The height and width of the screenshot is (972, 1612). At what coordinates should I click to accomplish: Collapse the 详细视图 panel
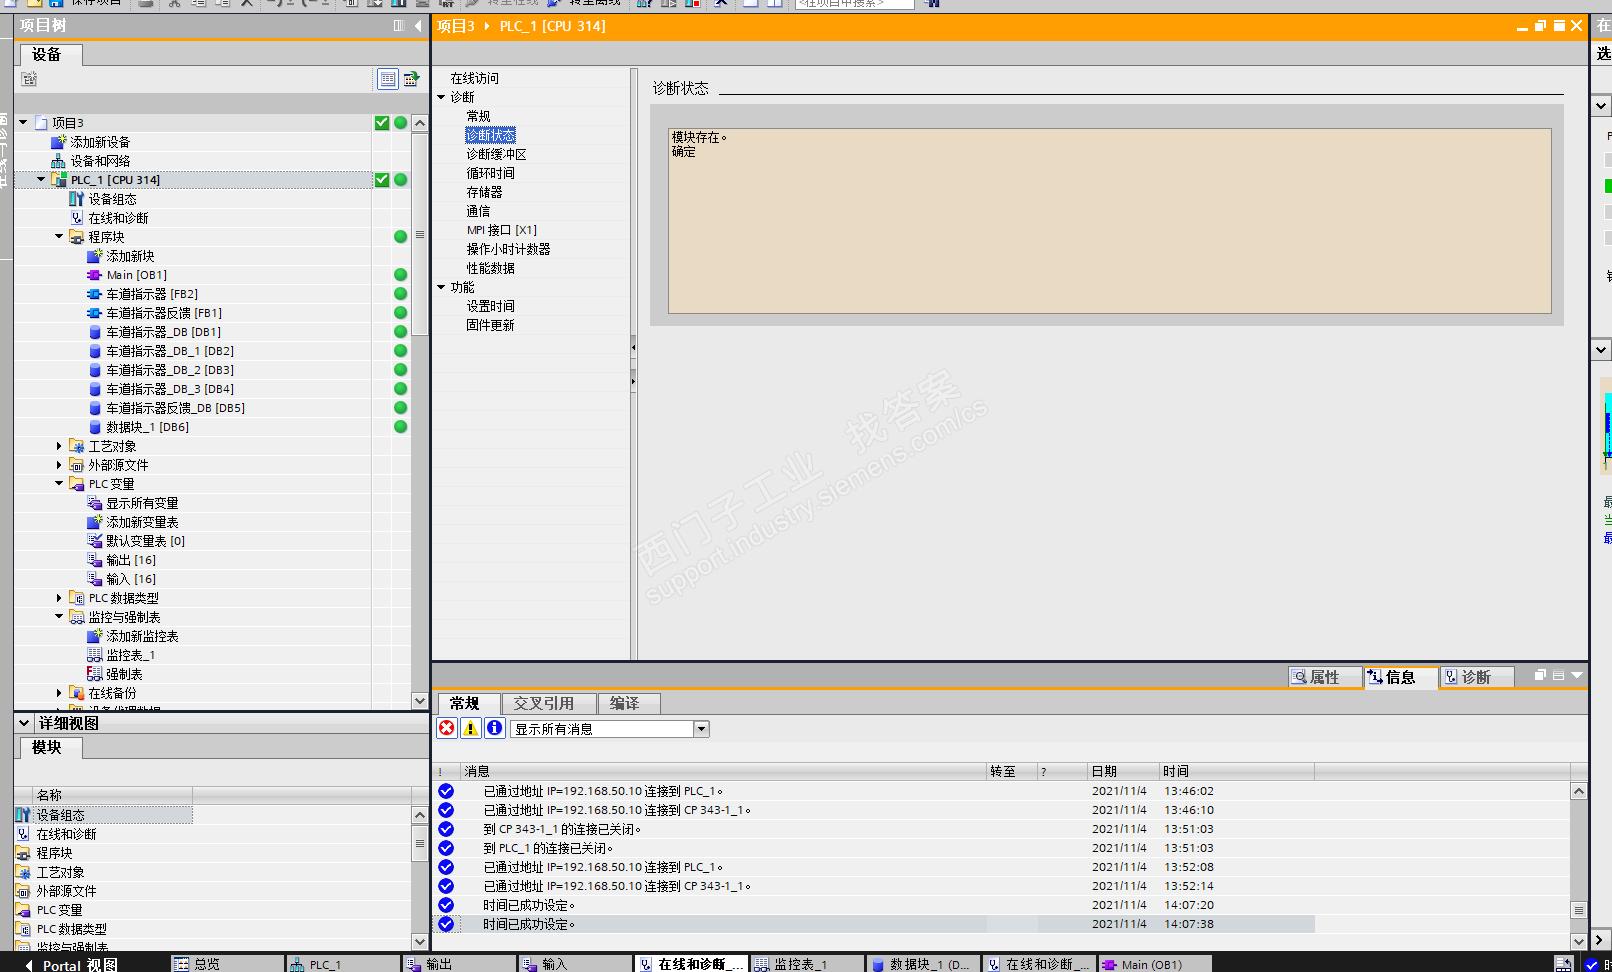click(x=24, y=722)
